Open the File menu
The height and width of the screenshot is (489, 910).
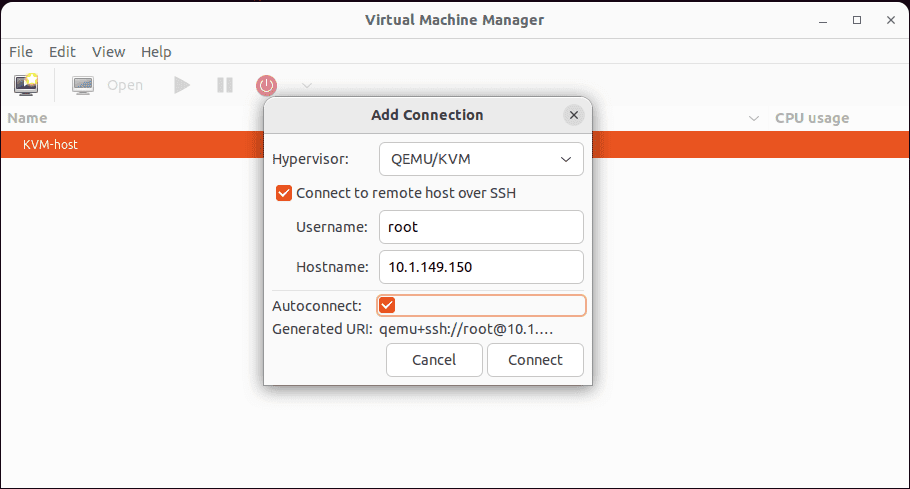(21, 52)
